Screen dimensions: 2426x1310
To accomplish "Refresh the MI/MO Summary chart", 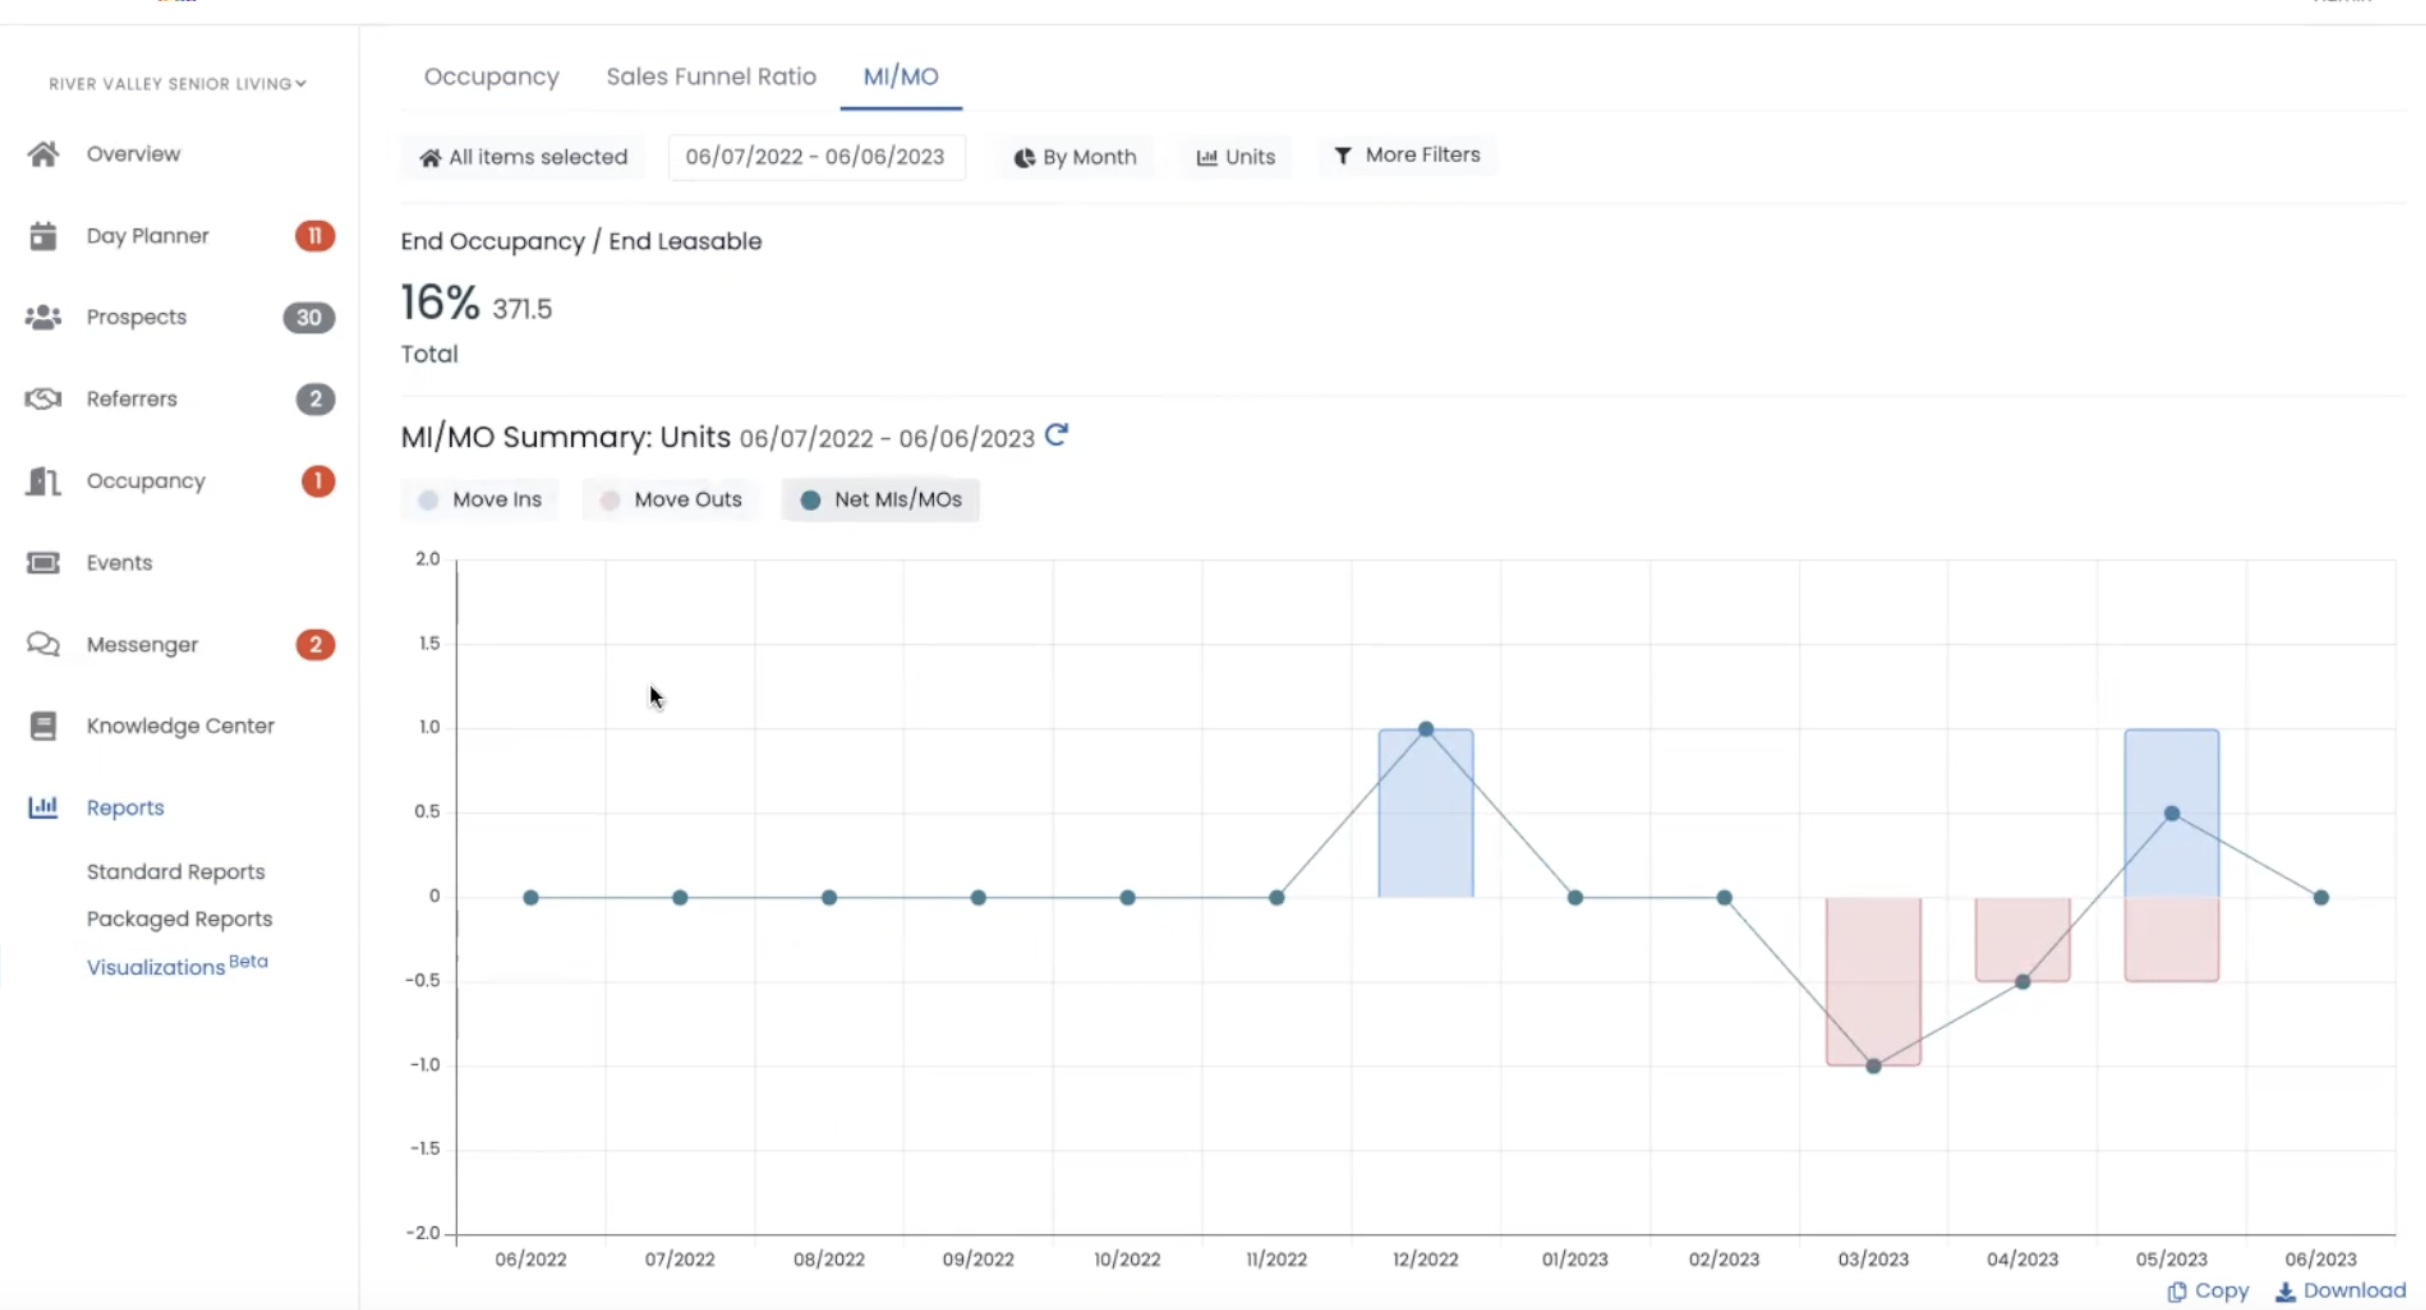I will (x=1056, y=436).
